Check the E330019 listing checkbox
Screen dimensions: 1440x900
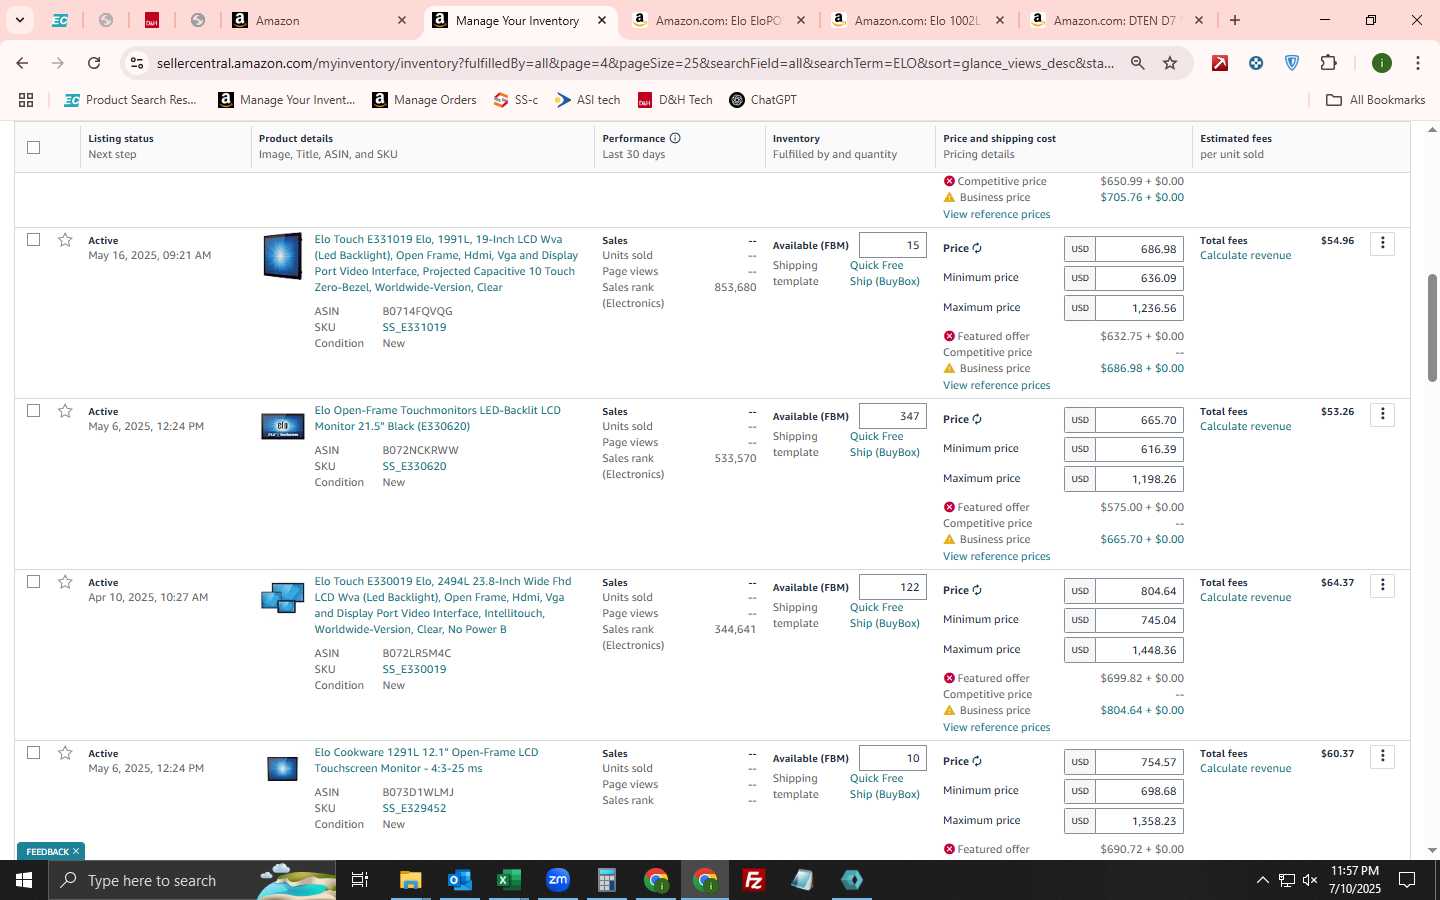coord(33,582)
